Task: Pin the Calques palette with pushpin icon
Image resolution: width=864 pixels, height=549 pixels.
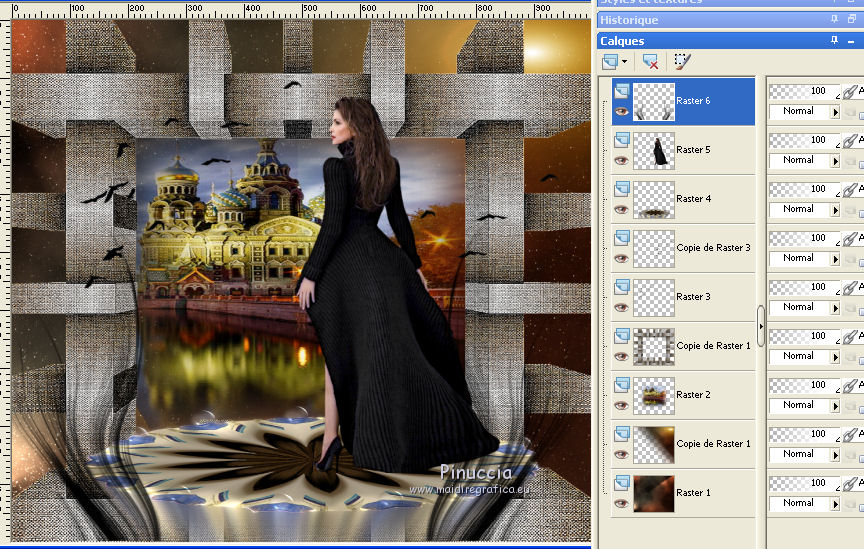Action: 834,40
